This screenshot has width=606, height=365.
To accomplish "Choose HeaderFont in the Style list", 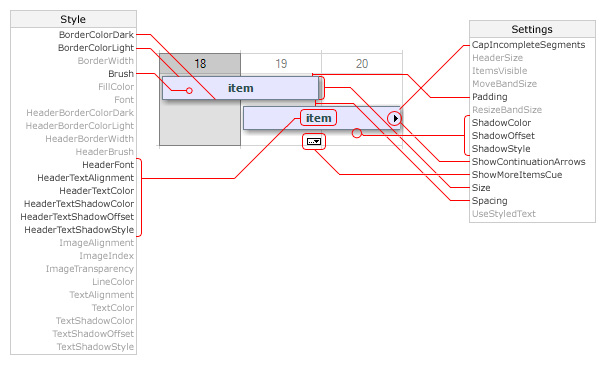I will click(108, 165).
